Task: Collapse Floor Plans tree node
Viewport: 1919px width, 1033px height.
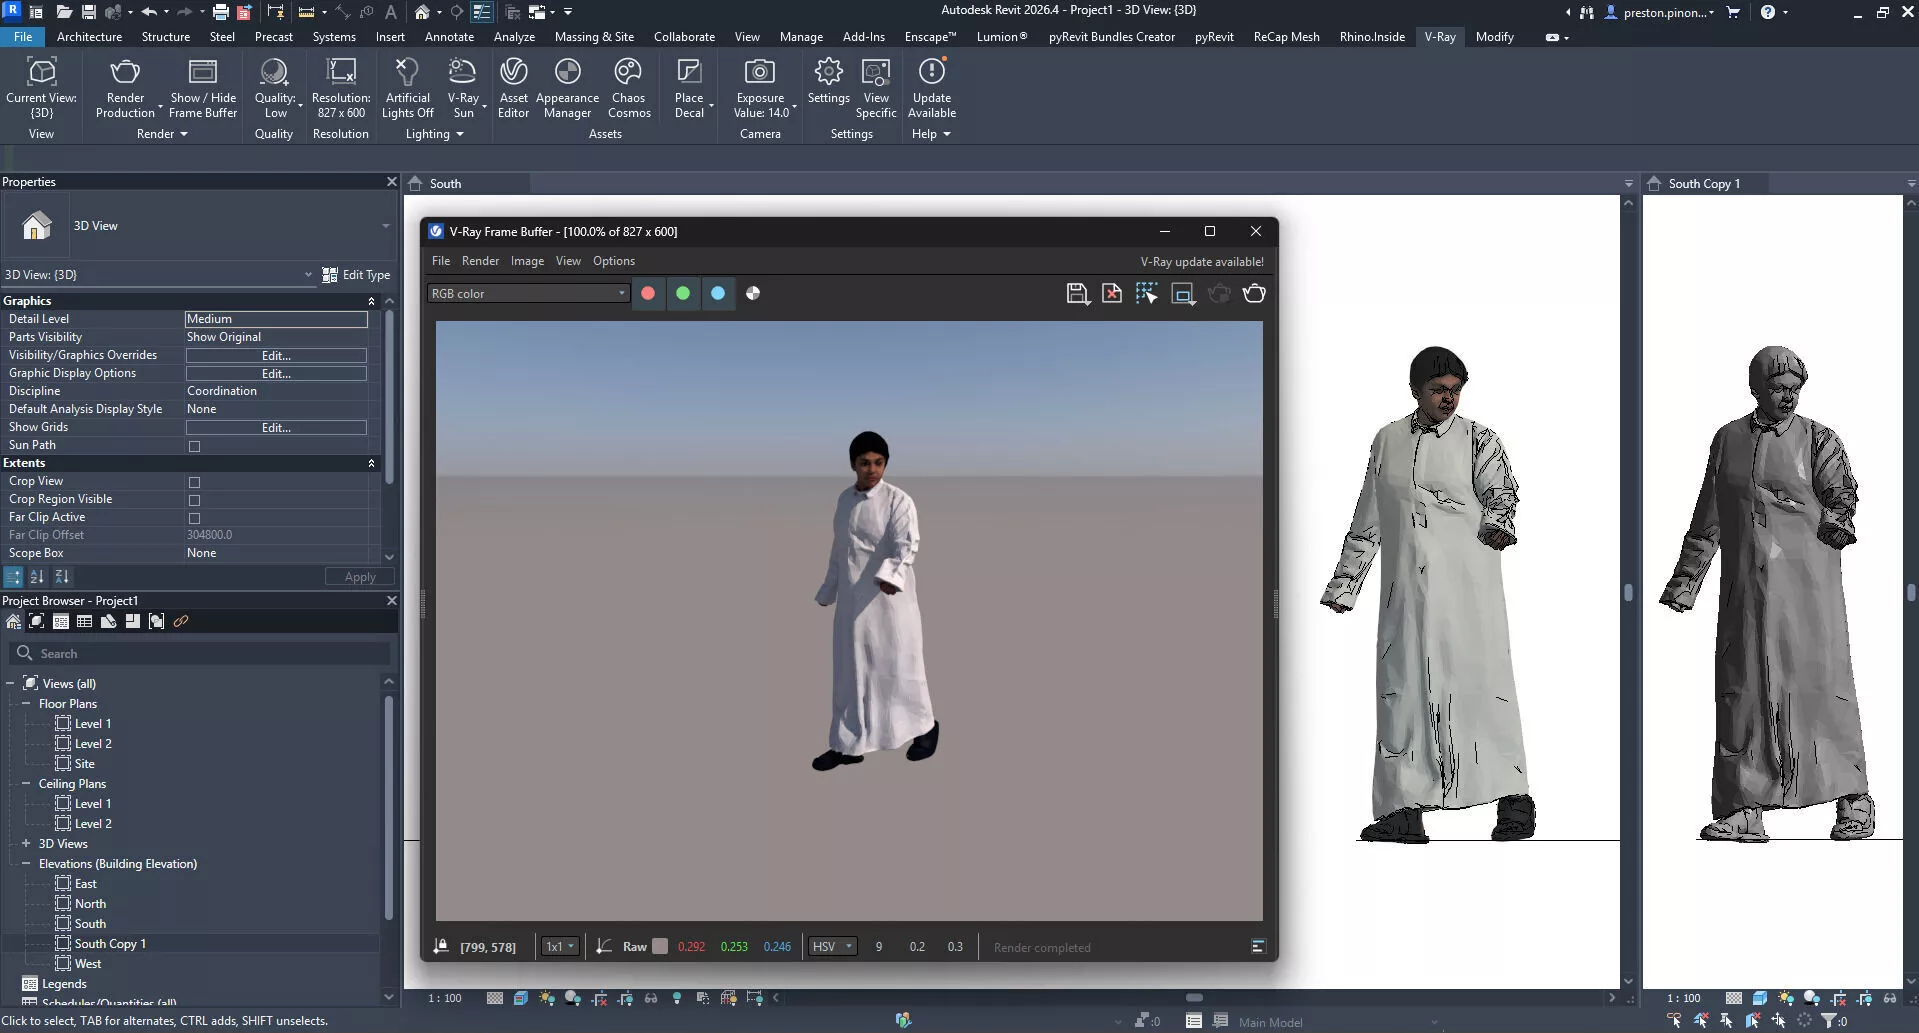Action: click(26, 703)
